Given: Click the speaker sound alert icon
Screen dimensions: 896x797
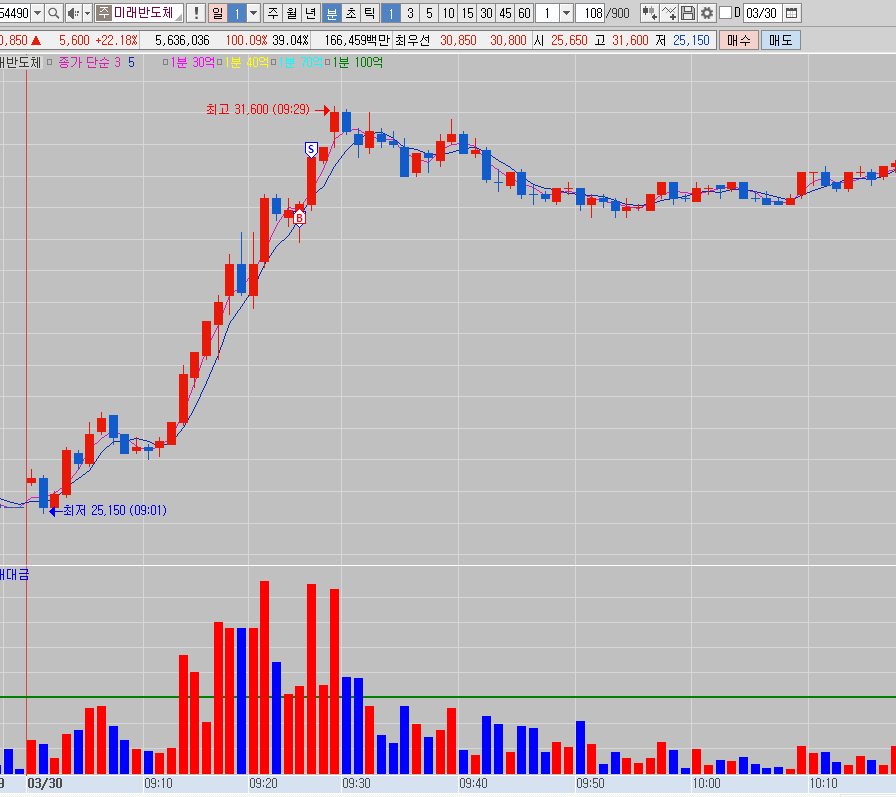Looking at the screenshot, I should pyautogui.click(x=73, y=13).
